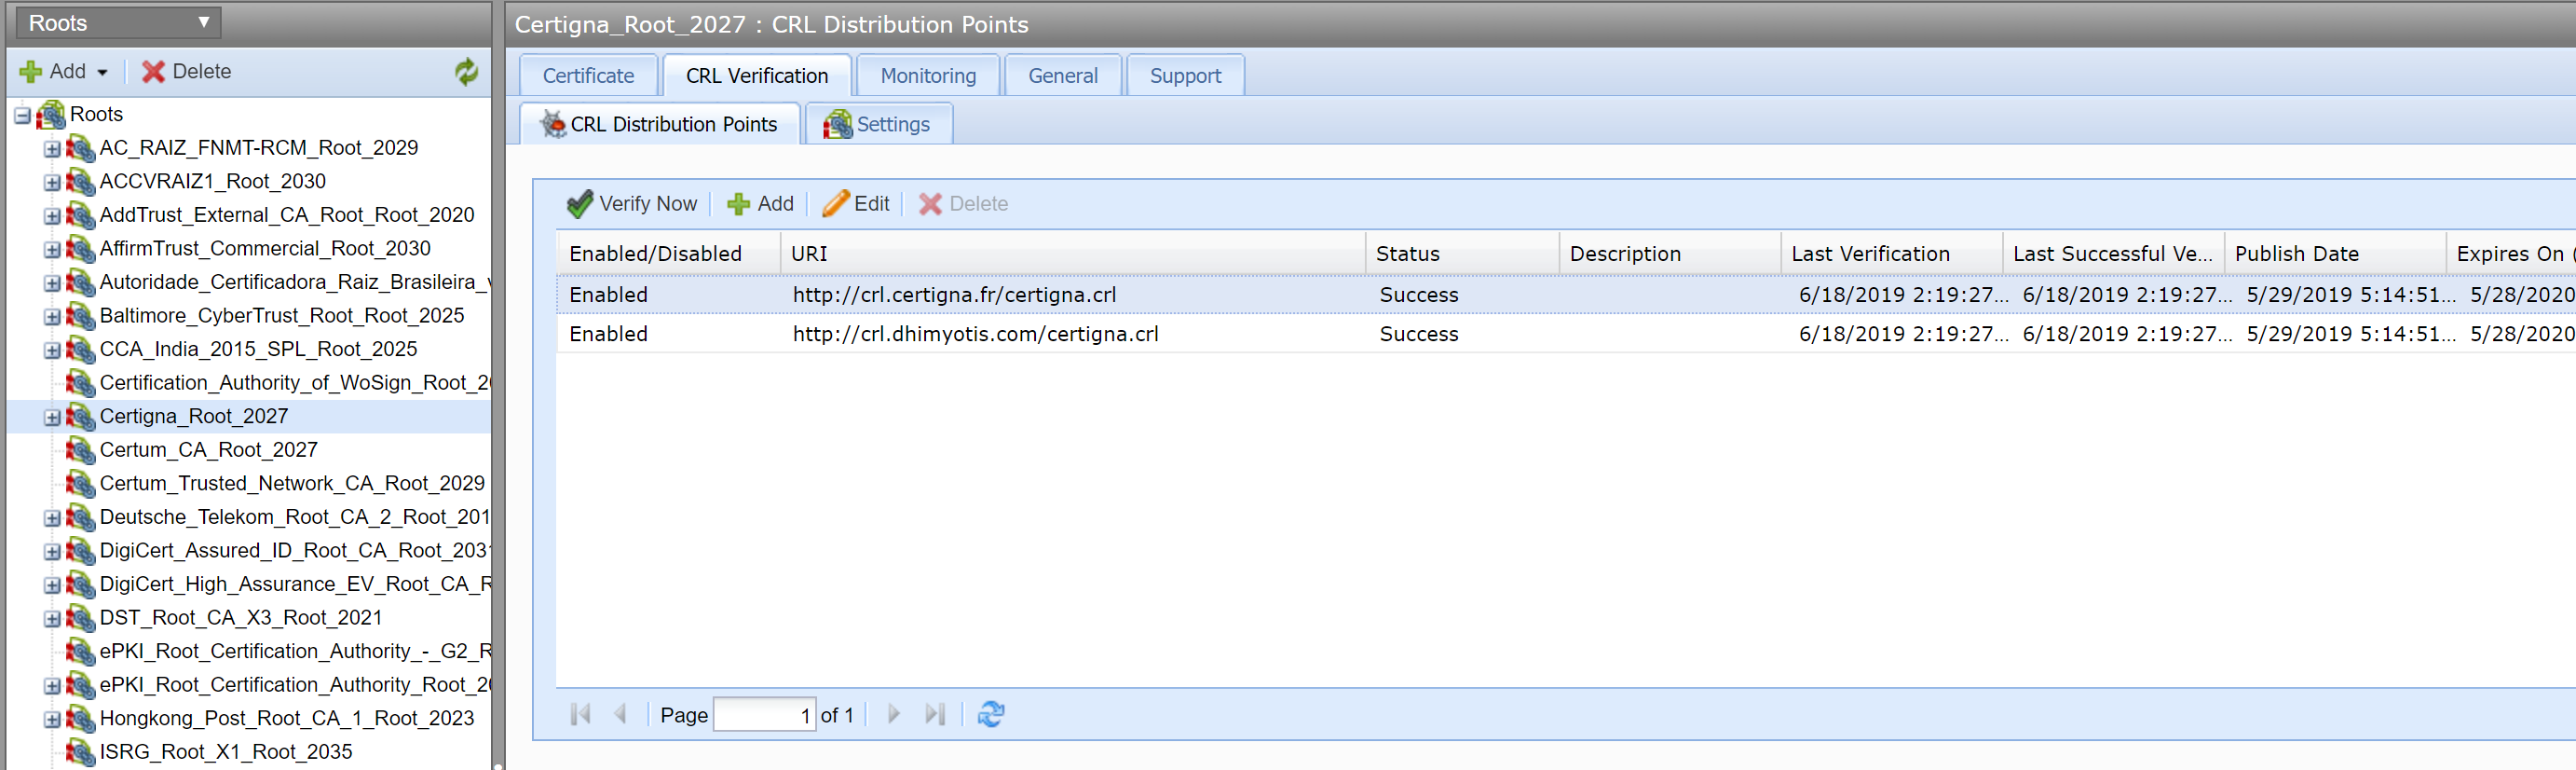Viewport: 2576px width, 770px height.
Task: Click the pencil Edit icon in toolbar
Action: click(835, 204)
